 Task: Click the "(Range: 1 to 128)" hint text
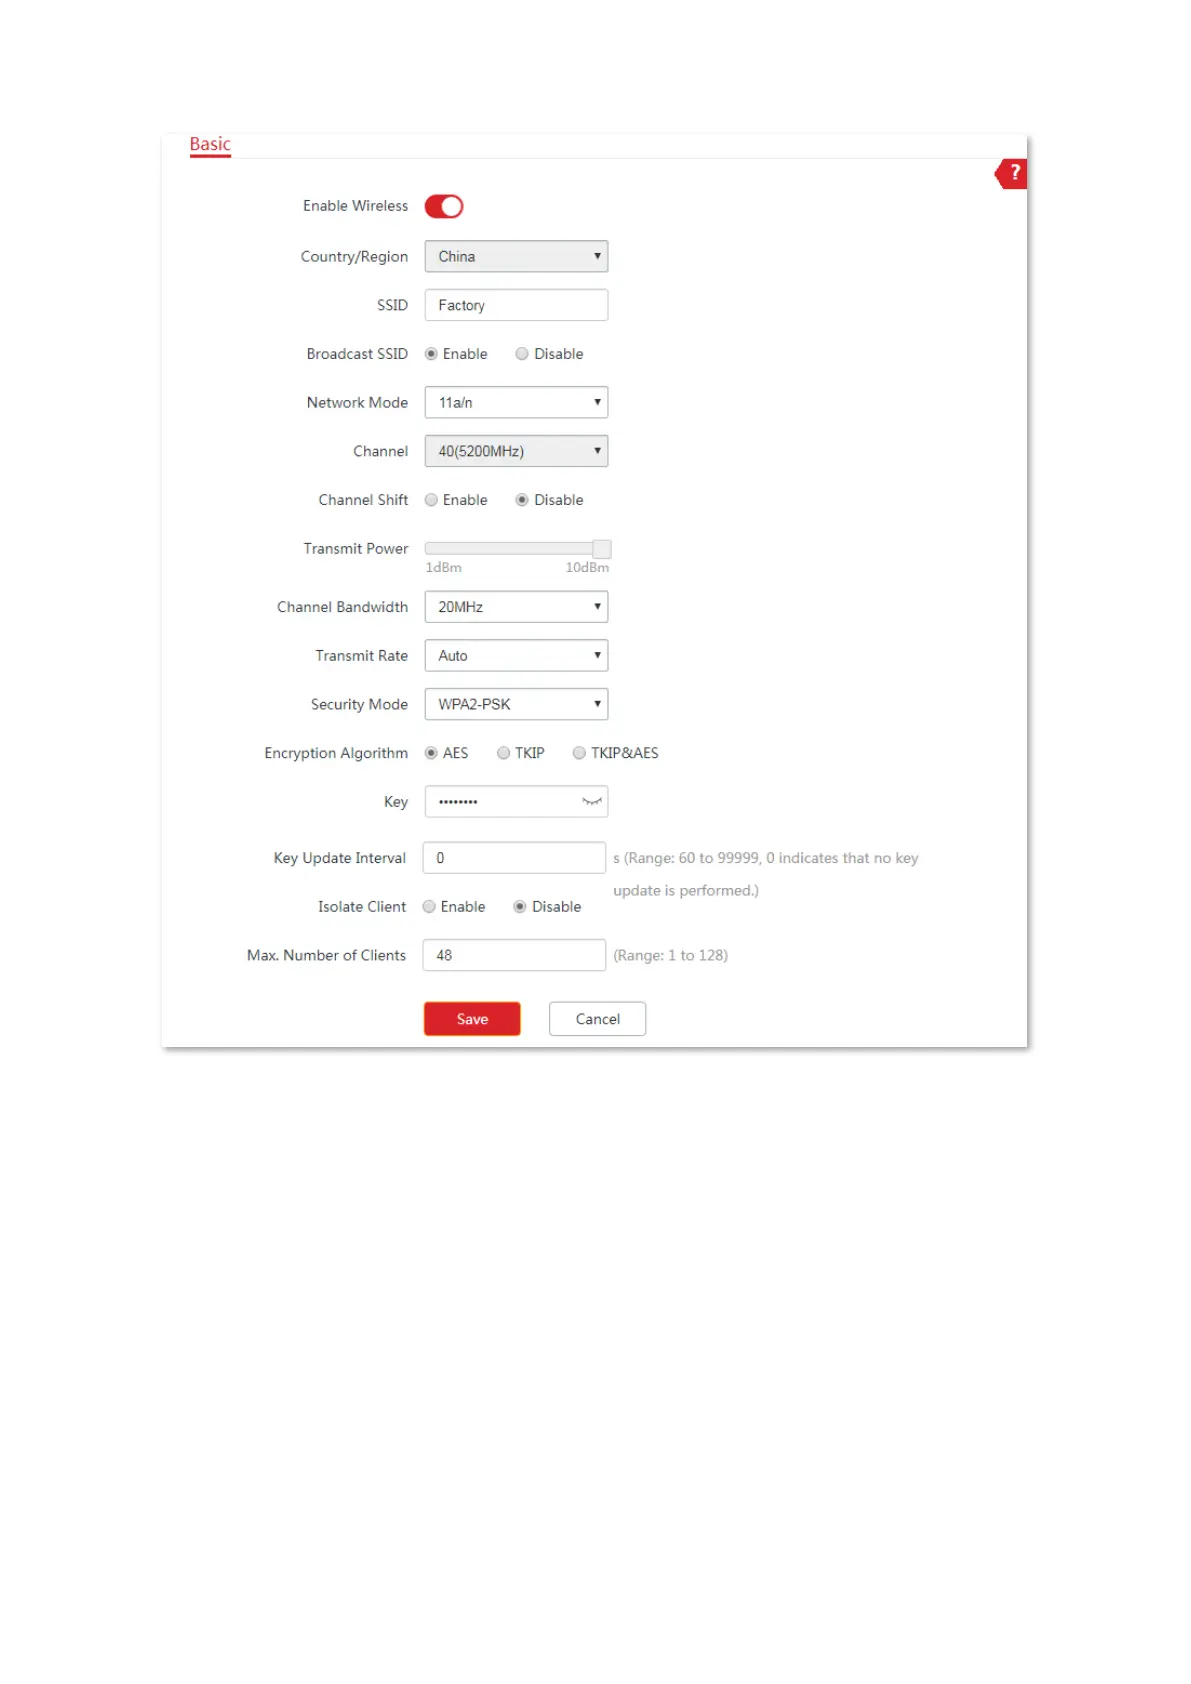coord(671,956)
